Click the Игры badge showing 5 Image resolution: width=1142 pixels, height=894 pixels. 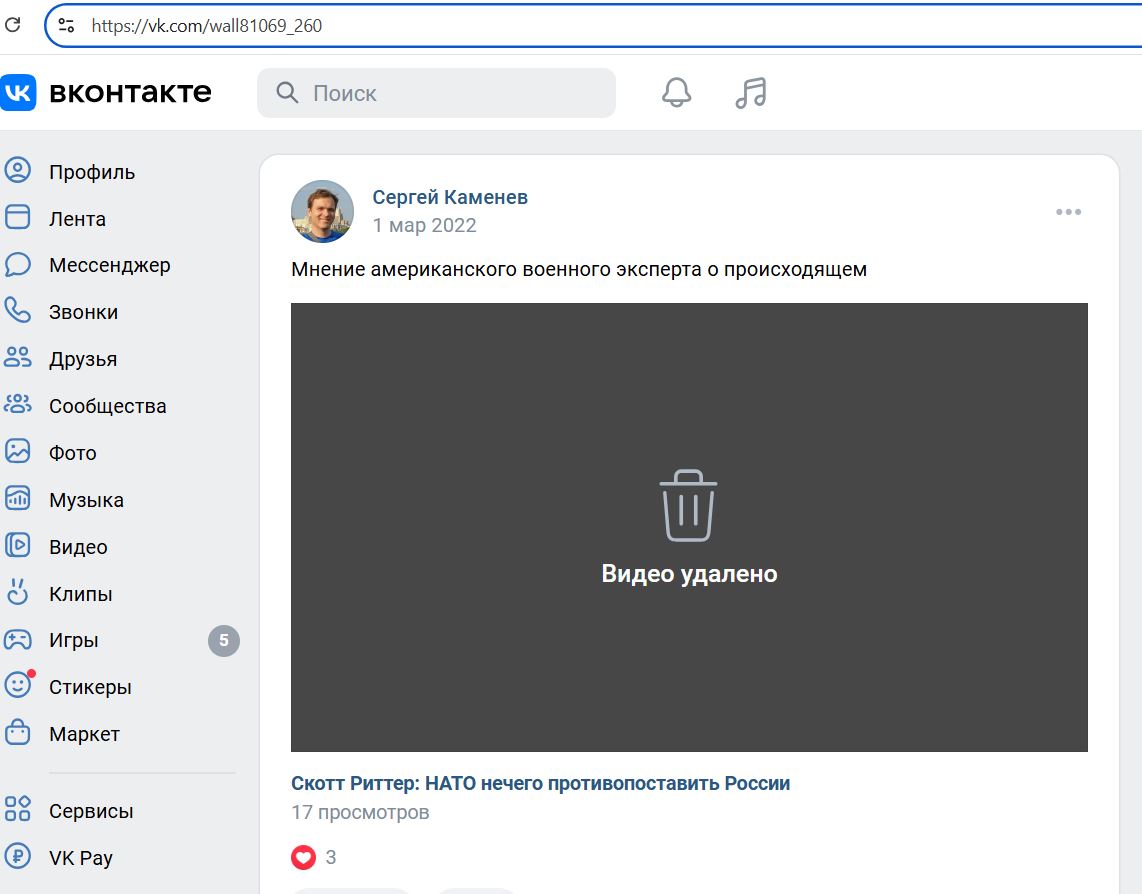(224, 640)
